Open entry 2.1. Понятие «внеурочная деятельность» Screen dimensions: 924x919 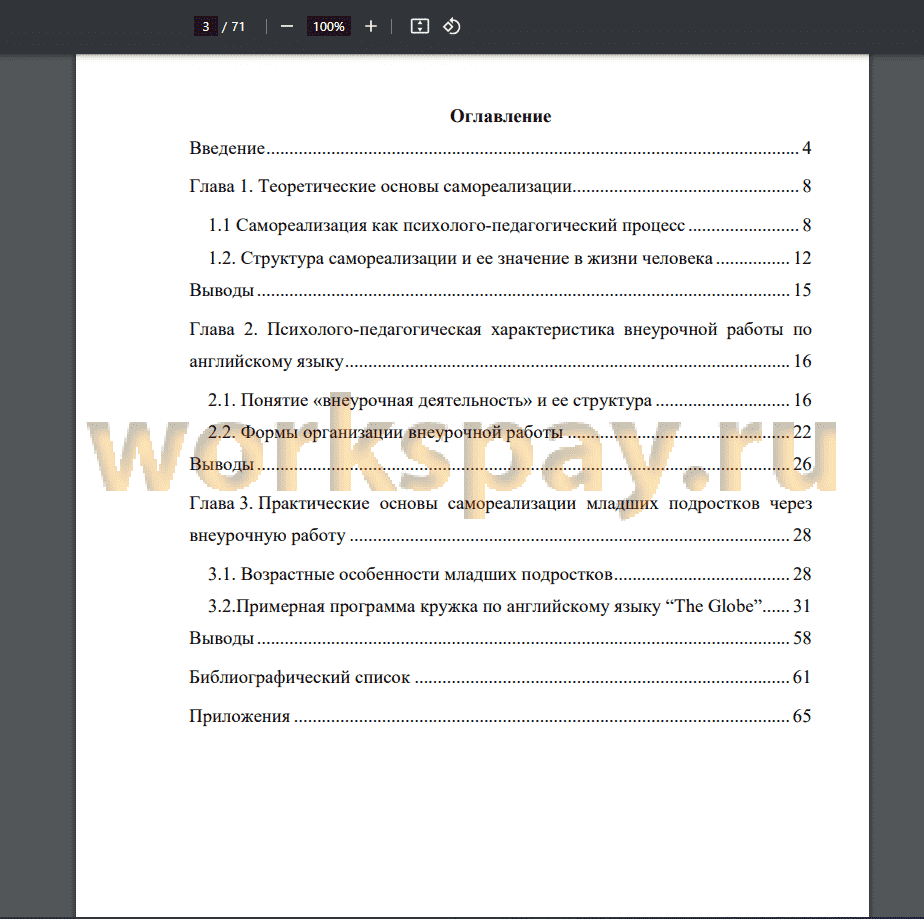(510, 400)
